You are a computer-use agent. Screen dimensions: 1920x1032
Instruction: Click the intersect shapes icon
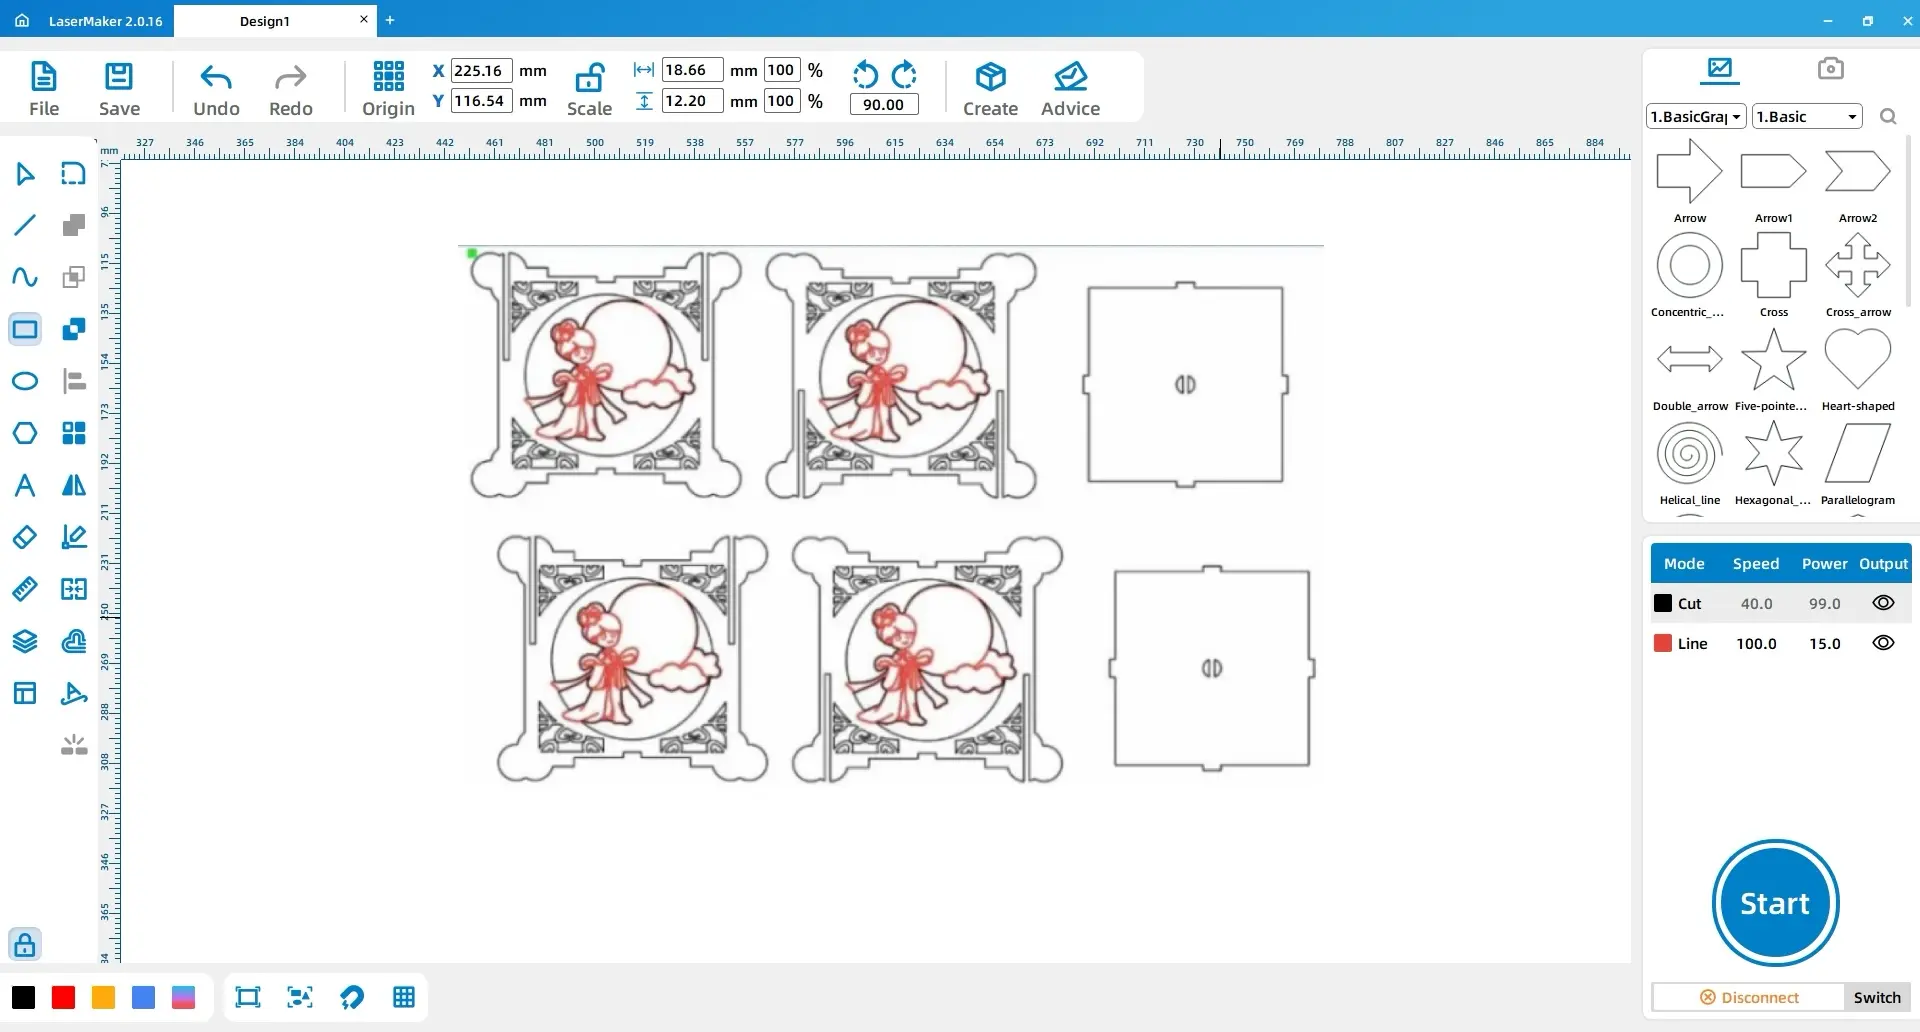tap(73, 277)
